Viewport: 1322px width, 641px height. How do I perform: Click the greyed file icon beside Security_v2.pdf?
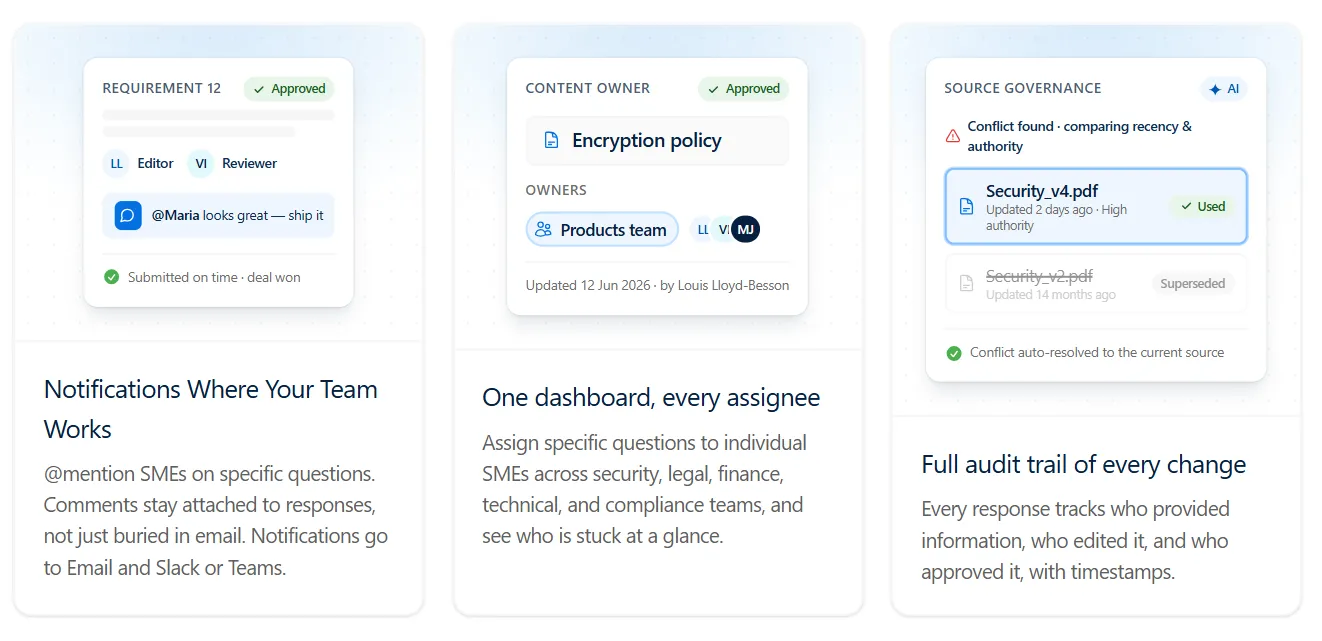(966, 284)
